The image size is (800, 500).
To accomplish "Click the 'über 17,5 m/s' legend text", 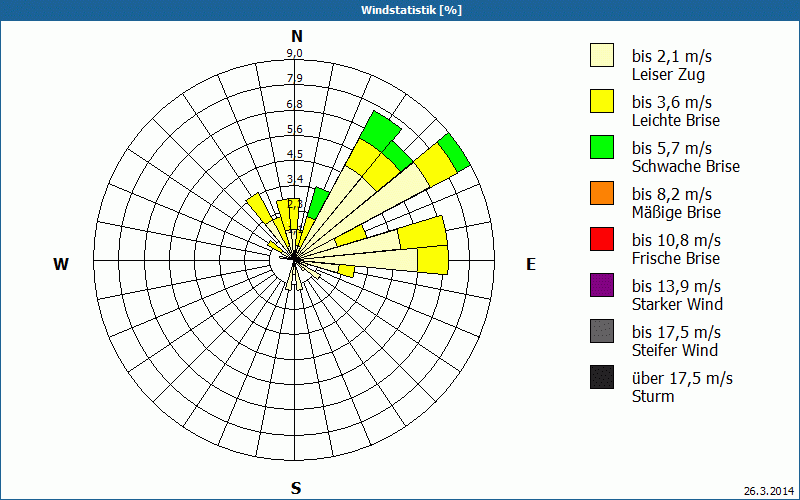I will coord(682,378).
